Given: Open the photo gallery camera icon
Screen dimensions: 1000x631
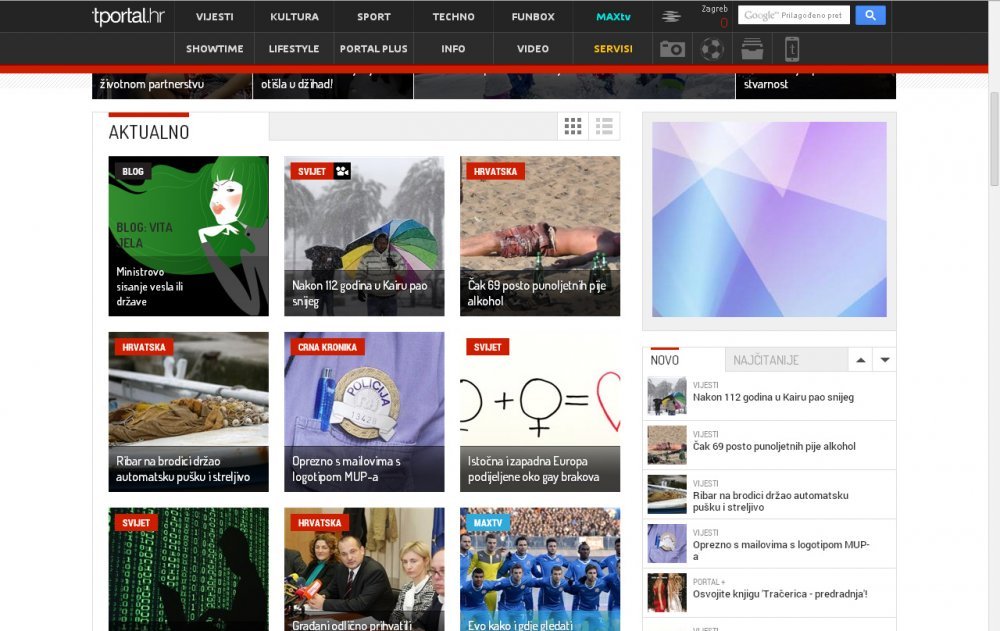Looking at the screenshot, I should click(672, 49).
